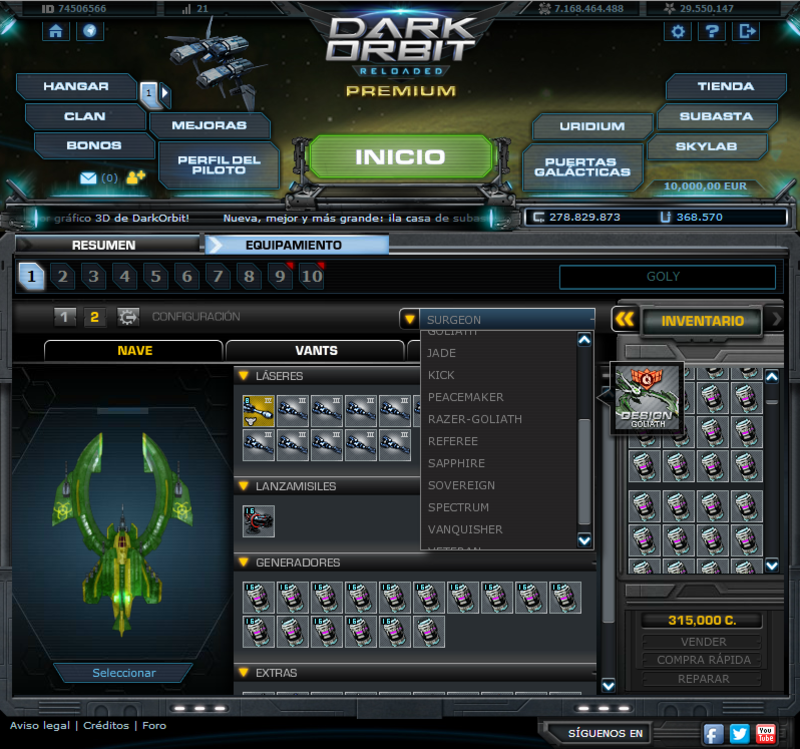The image size is (800, 749).
Task: Click the design list scroll-down arrow
Action: tap(585, 540)
